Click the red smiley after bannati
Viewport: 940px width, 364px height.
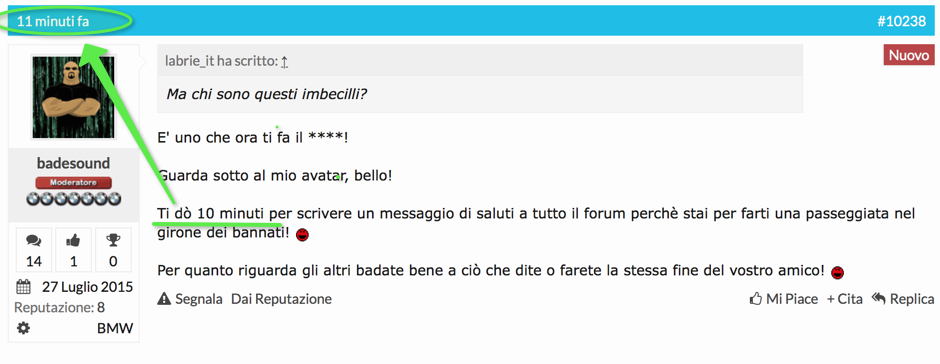(303, 234)
